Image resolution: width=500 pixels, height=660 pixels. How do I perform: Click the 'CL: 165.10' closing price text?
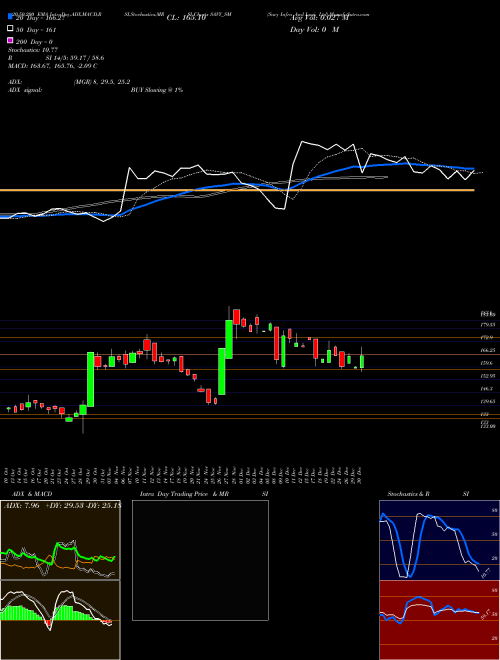pos(186,18)
